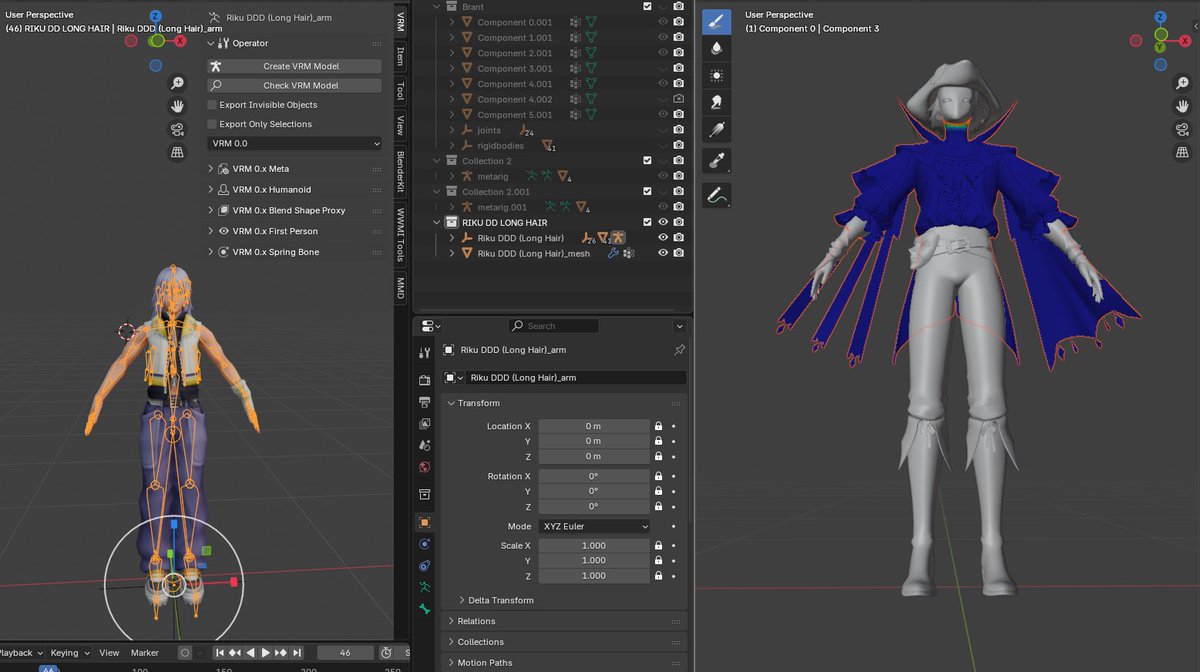The width and height of the screenshot is (1200, 672).
Task: Open the Bone properties tab icon
Action: click(424, 609)
